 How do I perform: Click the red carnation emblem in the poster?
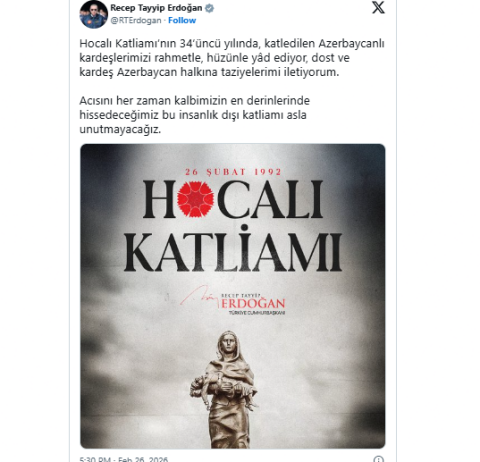pyautogui.click(x=195, y=199)
